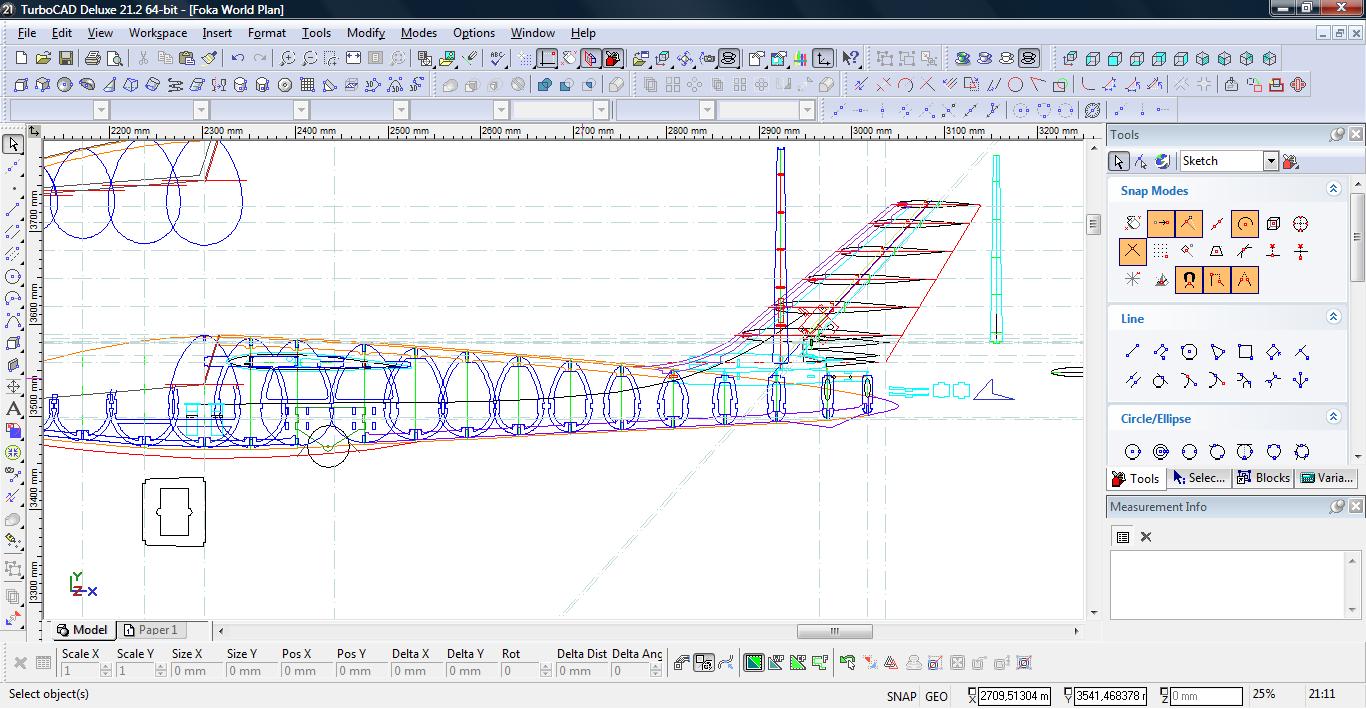
Task: Click the Zoom In magnifier icon
Action: coord(287,59)
